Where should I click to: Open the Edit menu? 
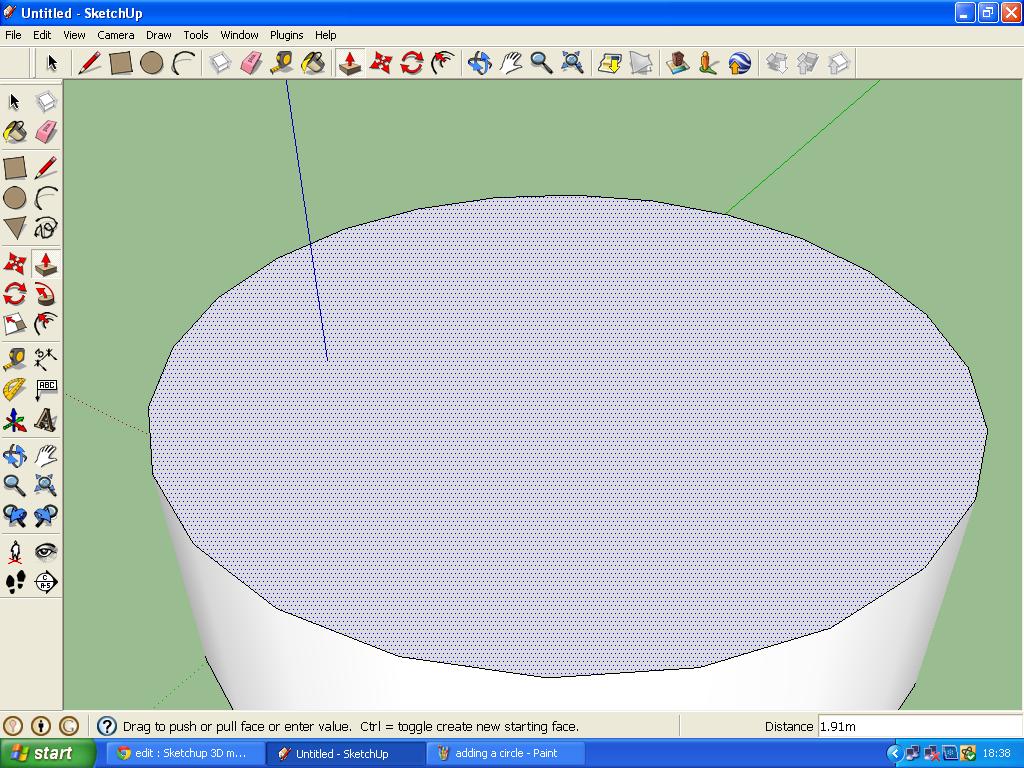[42, 35]
